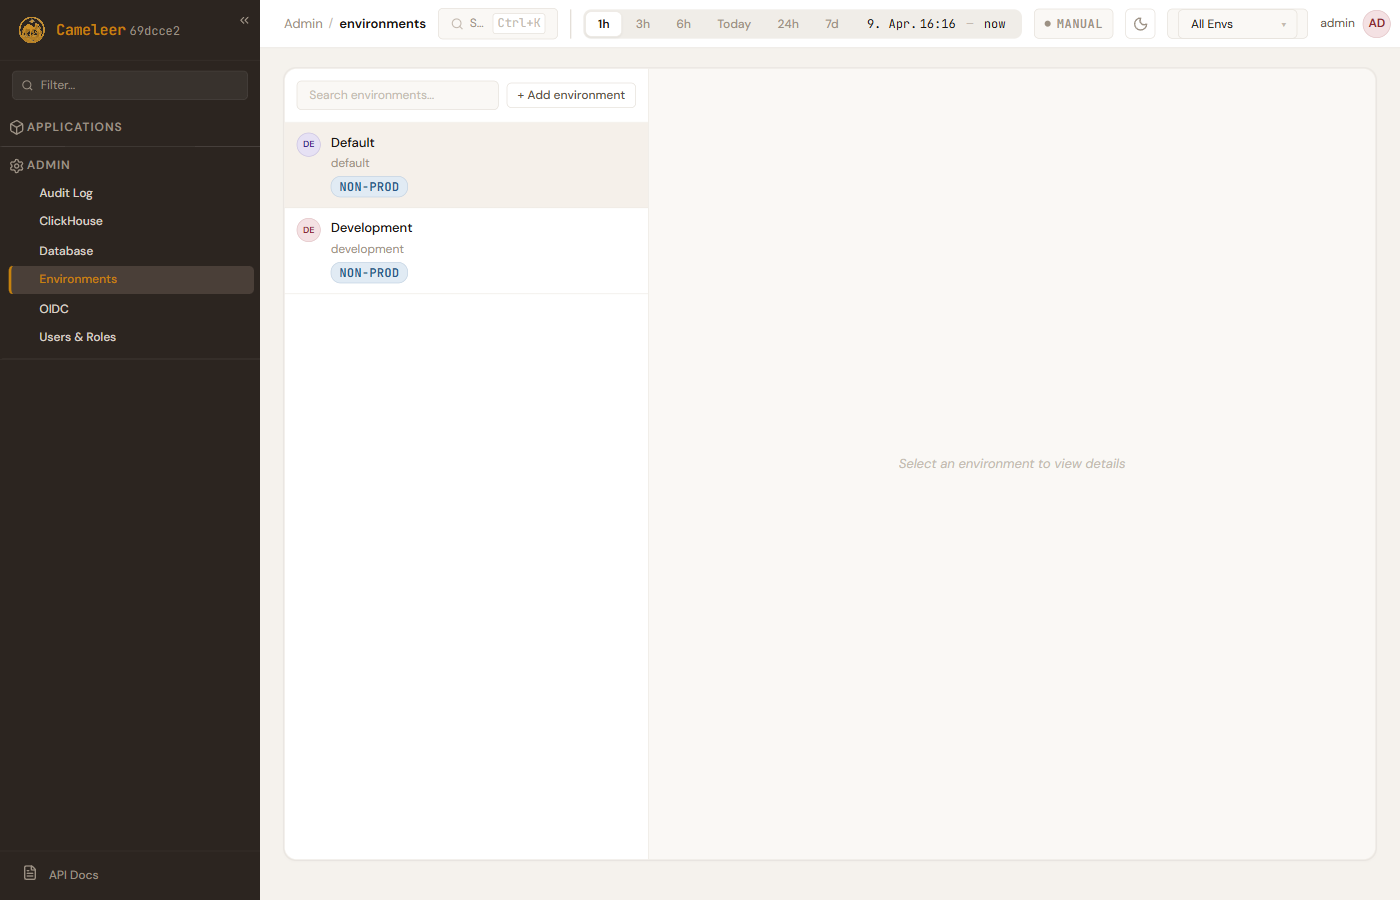
Task: Open the All Envs dropdown
Action: coord(1237,24)
